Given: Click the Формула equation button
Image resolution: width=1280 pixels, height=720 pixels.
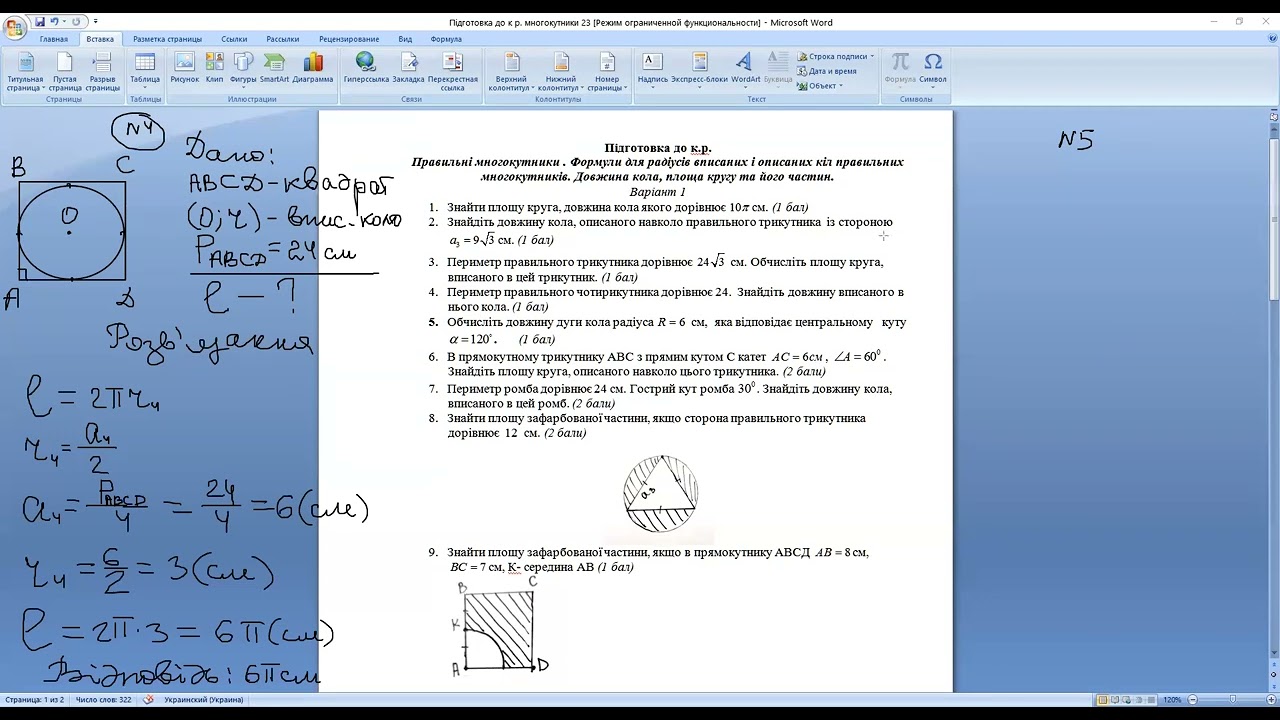Looking at the screenshot, I should tap(900, 68).
